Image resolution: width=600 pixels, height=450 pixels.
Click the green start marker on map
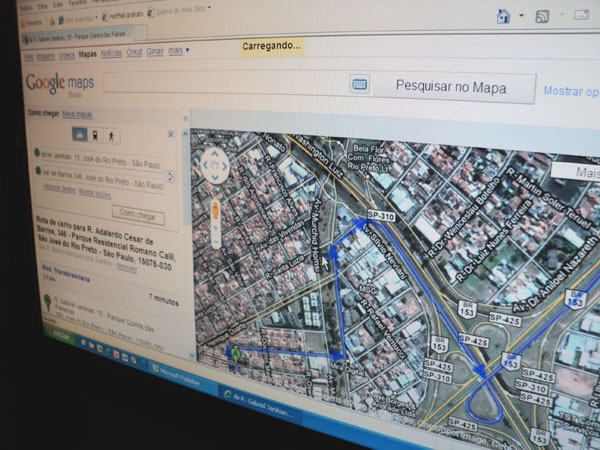(236, 354)
